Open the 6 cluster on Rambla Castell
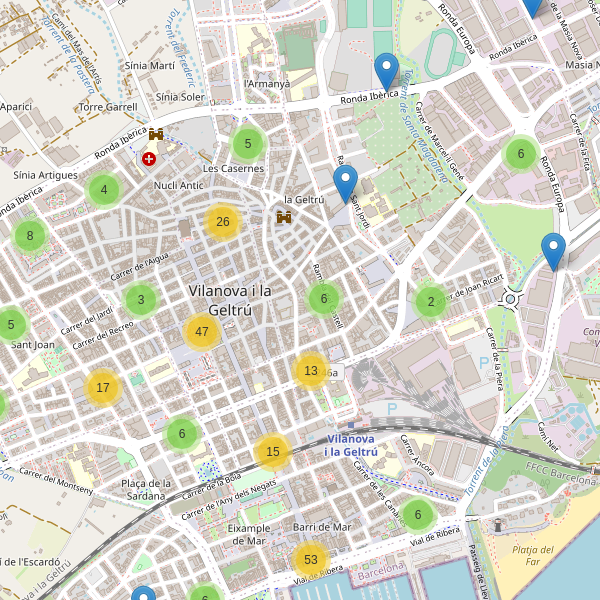600x600 pixels. [324, 299]
